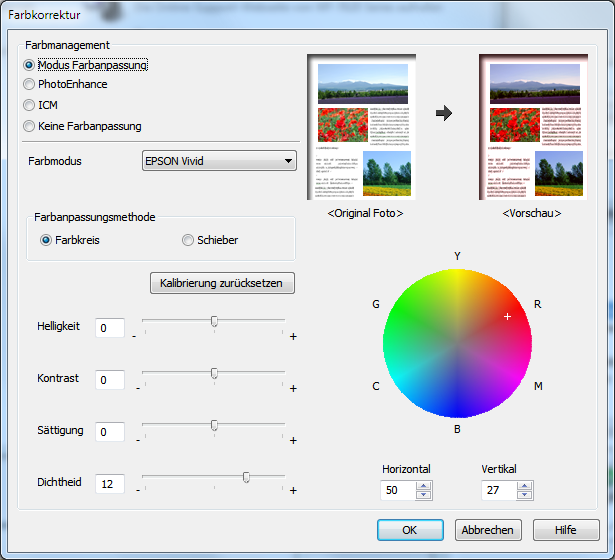Image resolution: width=615 pixels, height=560 pixels.
Task: Open the Farbmodus EPSON Vivid dropdown
Action: click(219, 160)
